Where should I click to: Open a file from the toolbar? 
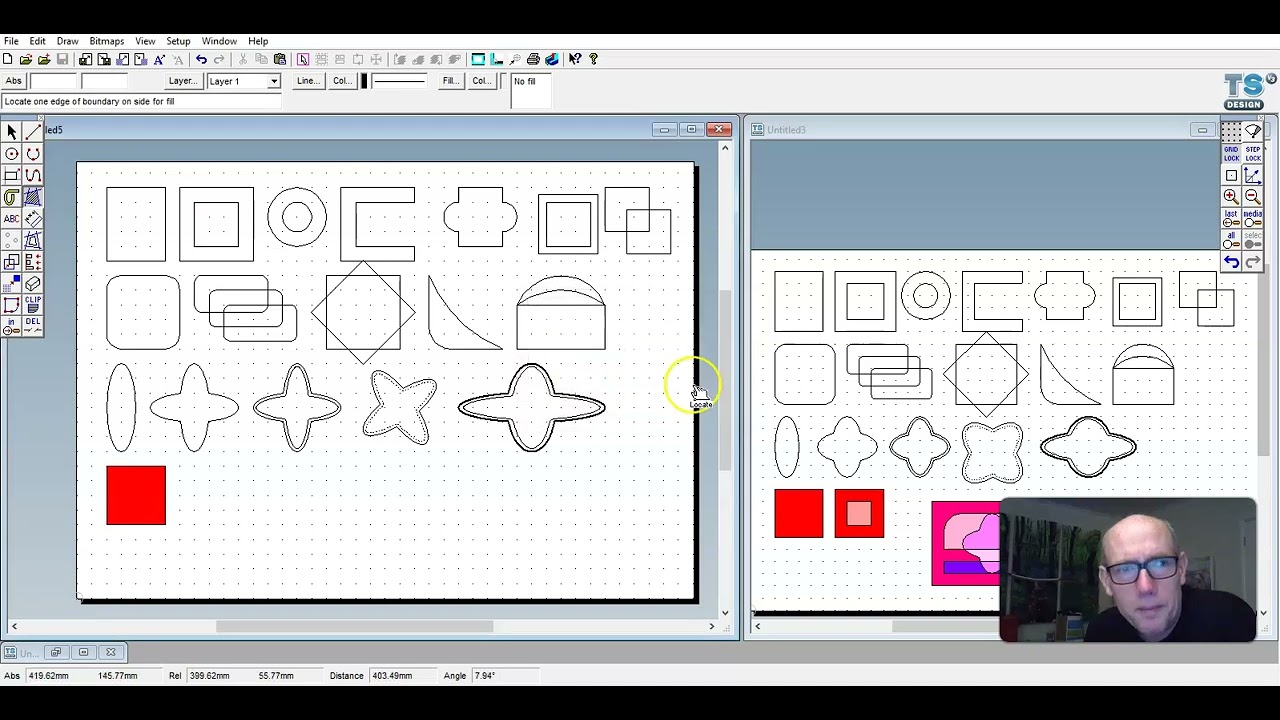coord(26,60)
